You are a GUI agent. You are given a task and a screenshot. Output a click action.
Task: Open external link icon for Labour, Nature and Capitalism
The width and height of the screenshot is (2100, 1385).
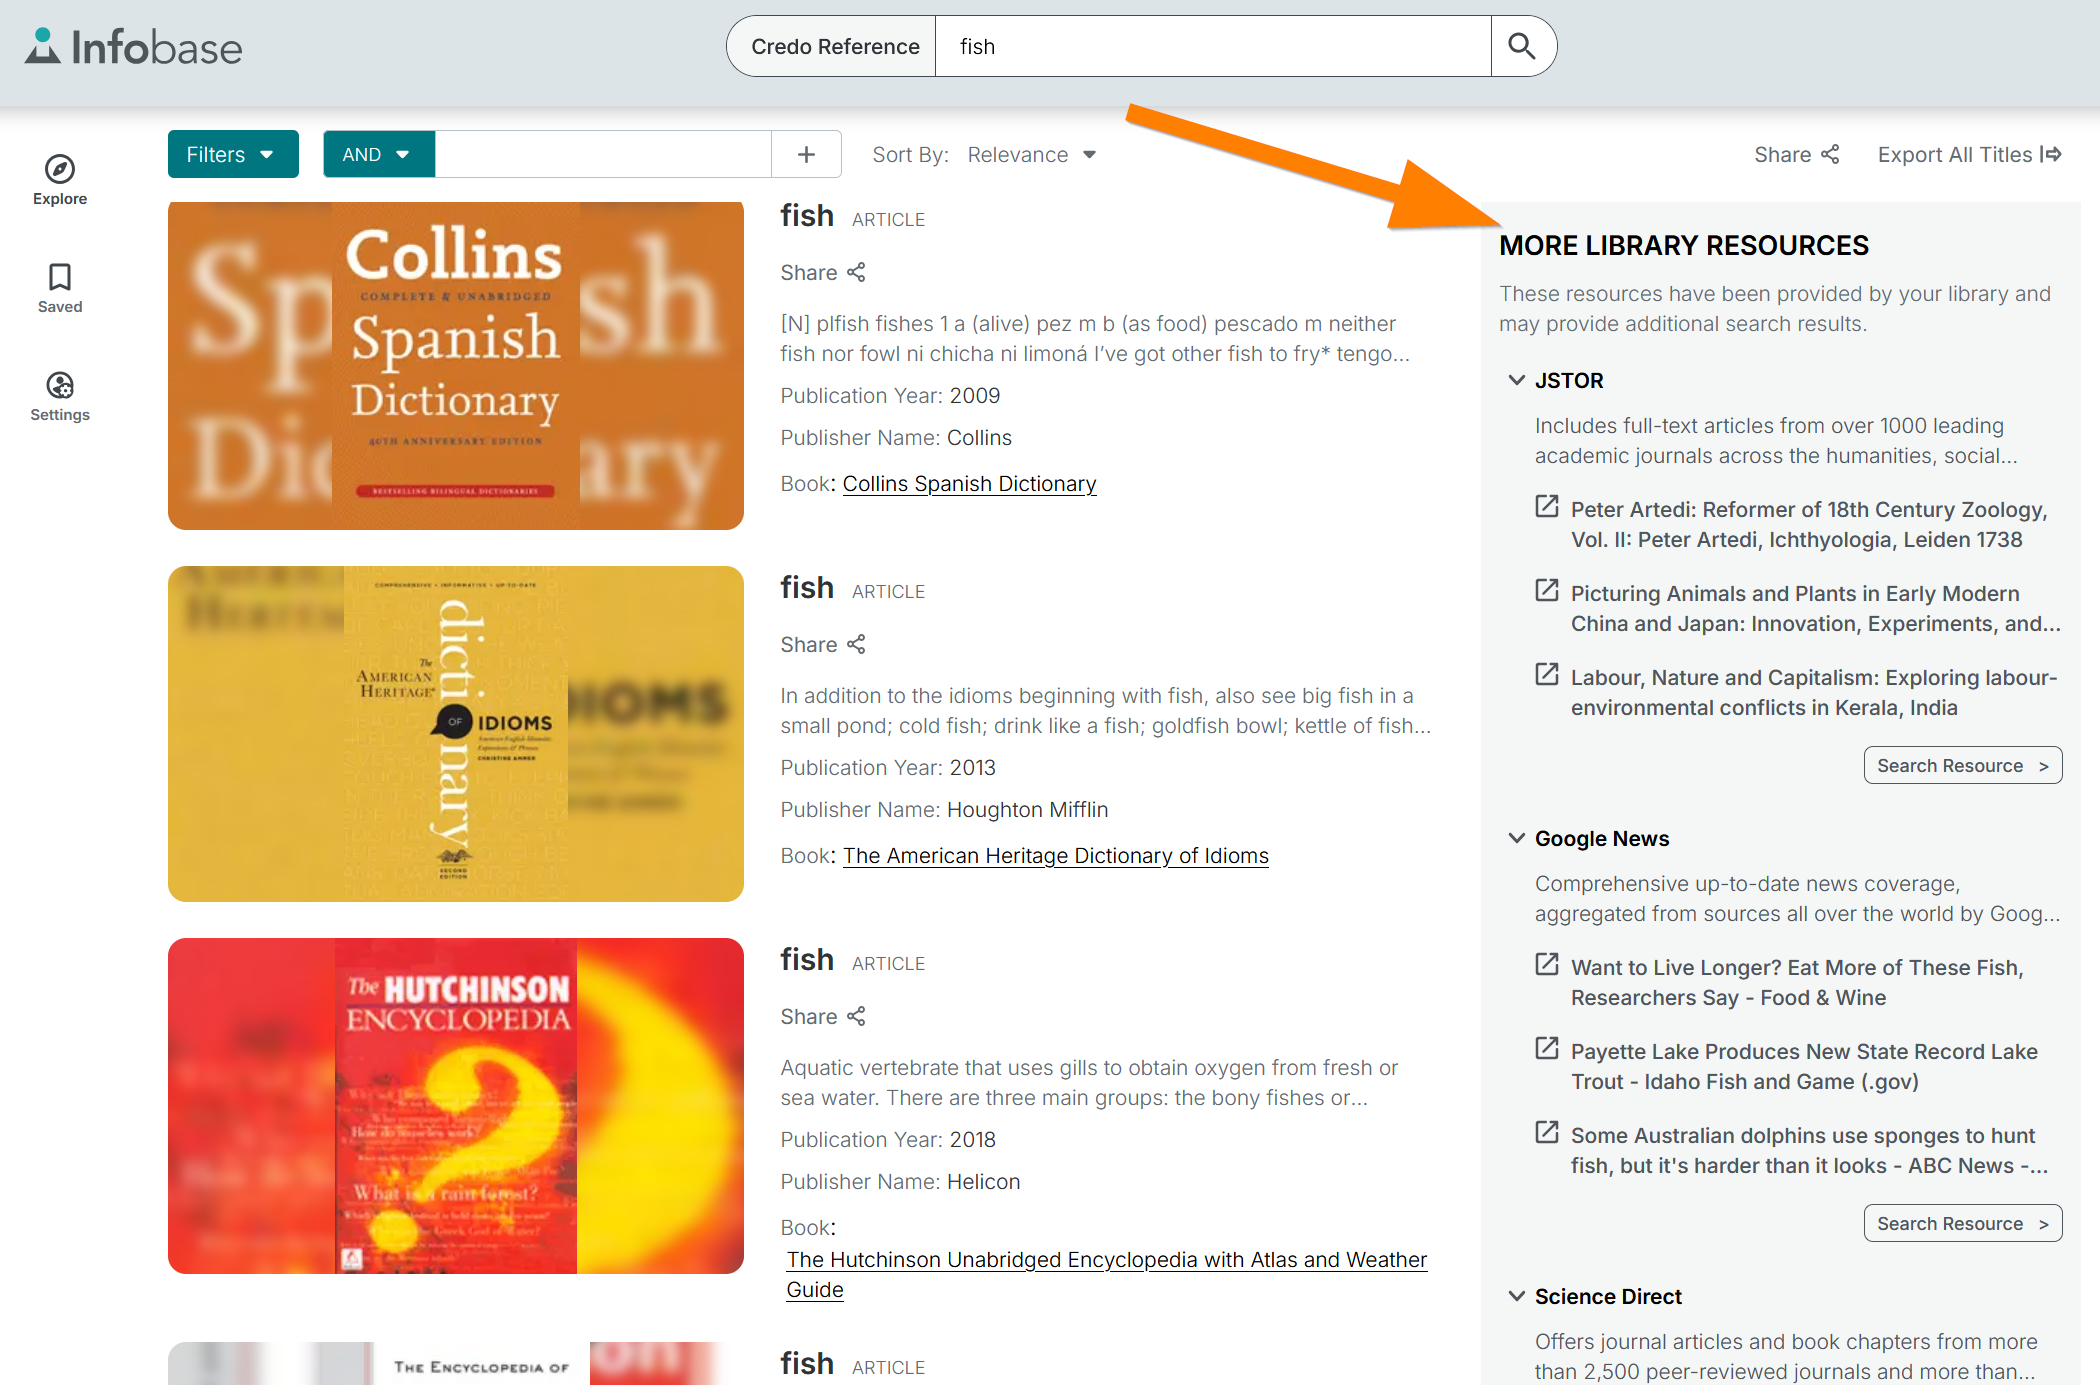coord(1547,674)
